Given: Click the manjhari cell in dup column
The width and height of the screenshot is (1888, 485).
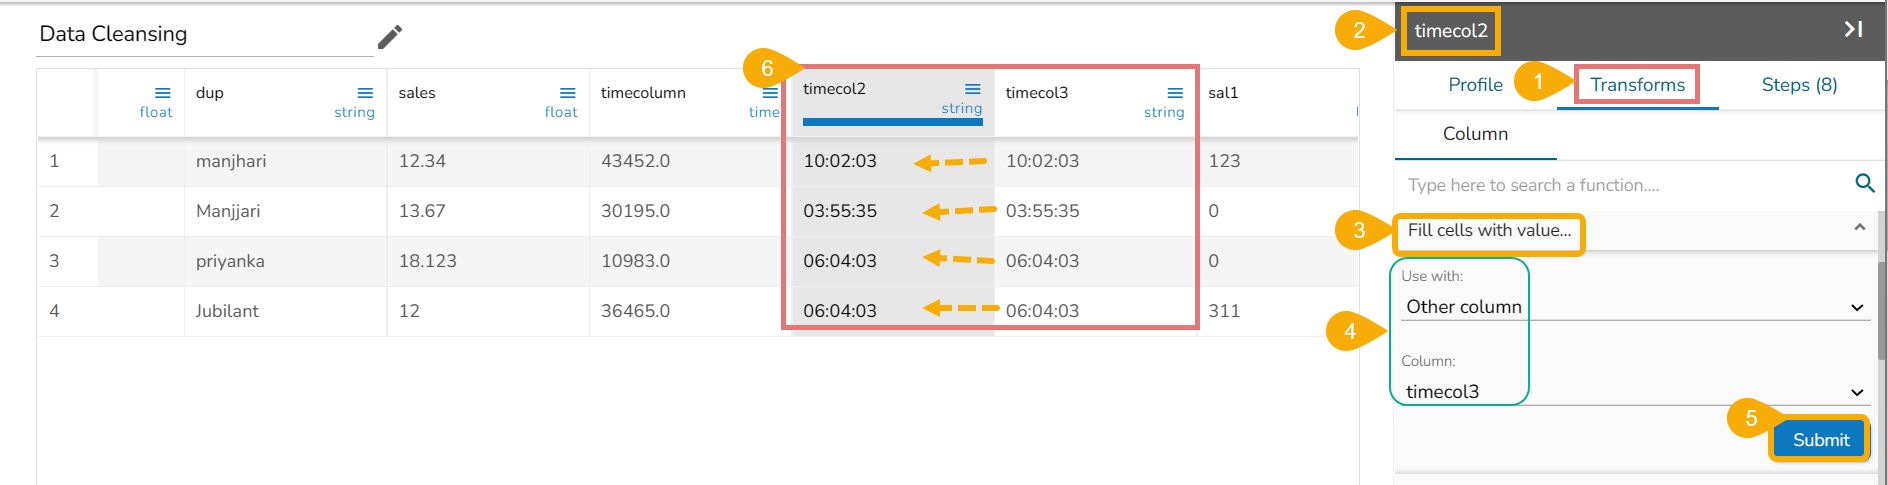Looking at the screenshot, I should pyautogui.click(x=231, y=161).
